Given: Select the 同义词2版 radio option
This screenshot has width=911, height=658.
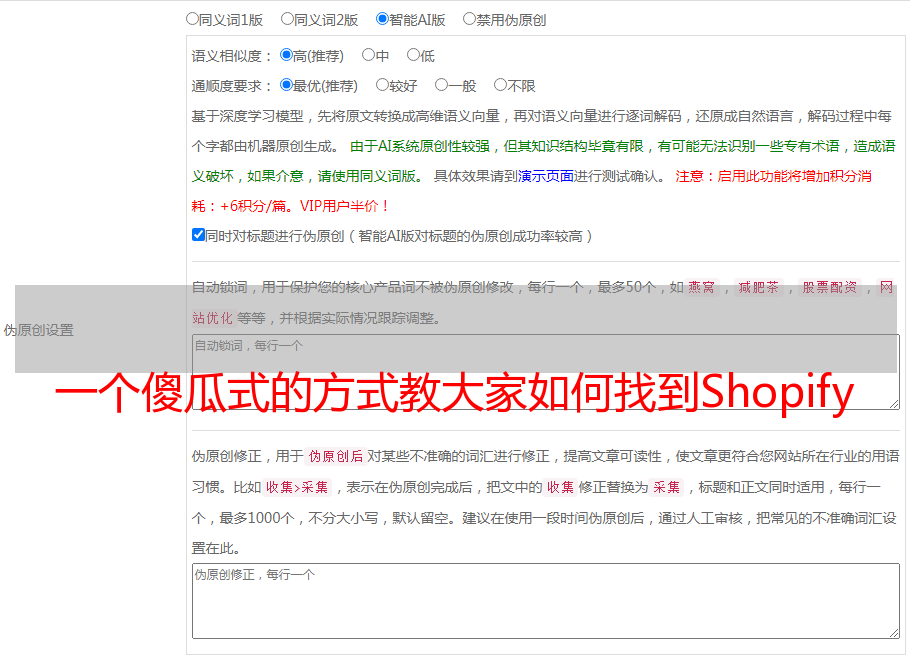Looking at the screenshot, I should [287, 19].
